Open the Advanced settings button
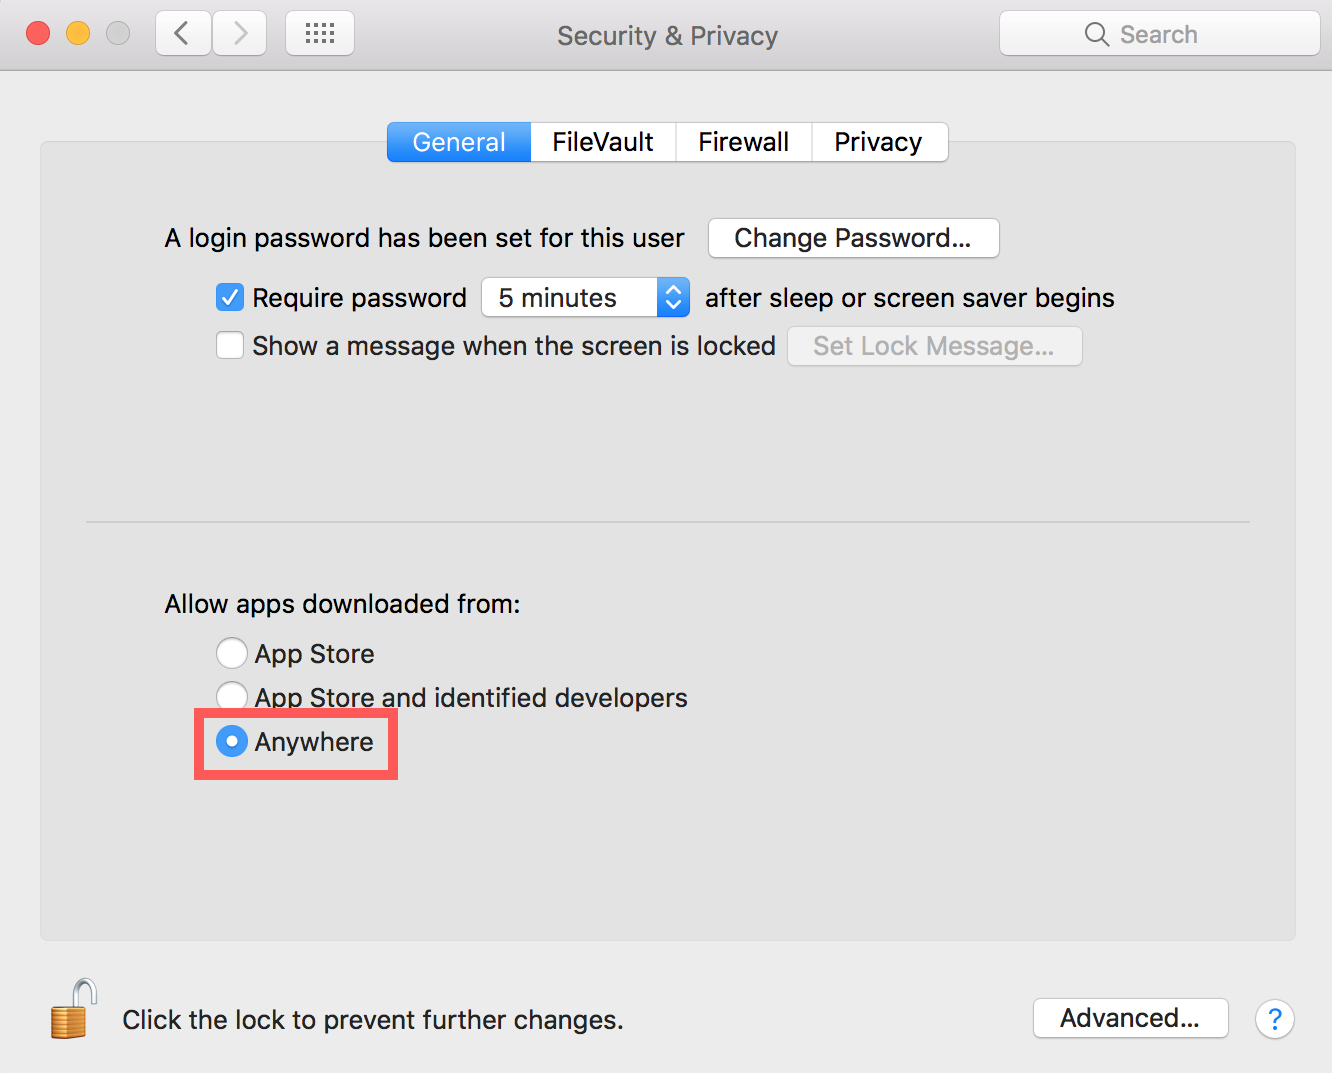This screenshot has width=1332, height=1073. tap(1130, 1018)
